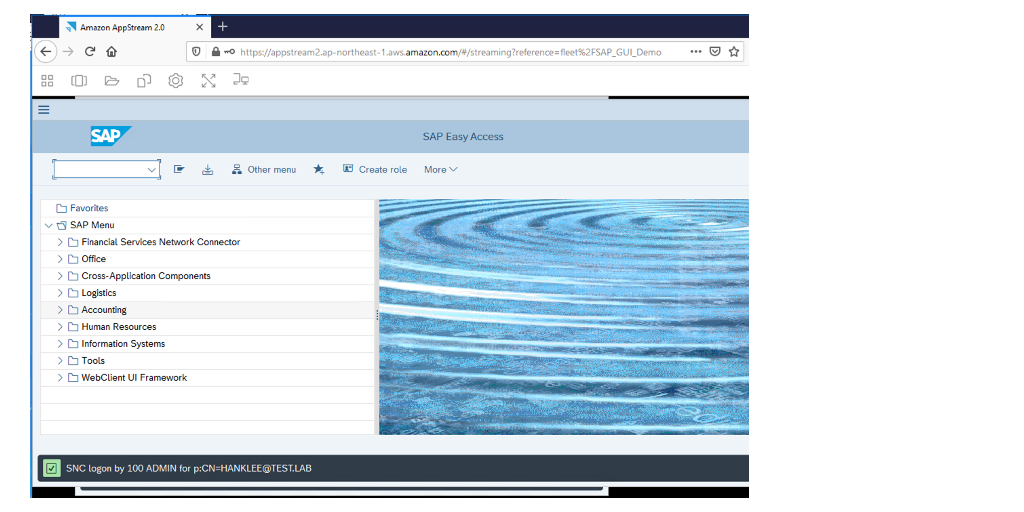Click the SAP logo
Image resolution: width=1024 pixels, height=512 pixels.
tap(111, 136)
